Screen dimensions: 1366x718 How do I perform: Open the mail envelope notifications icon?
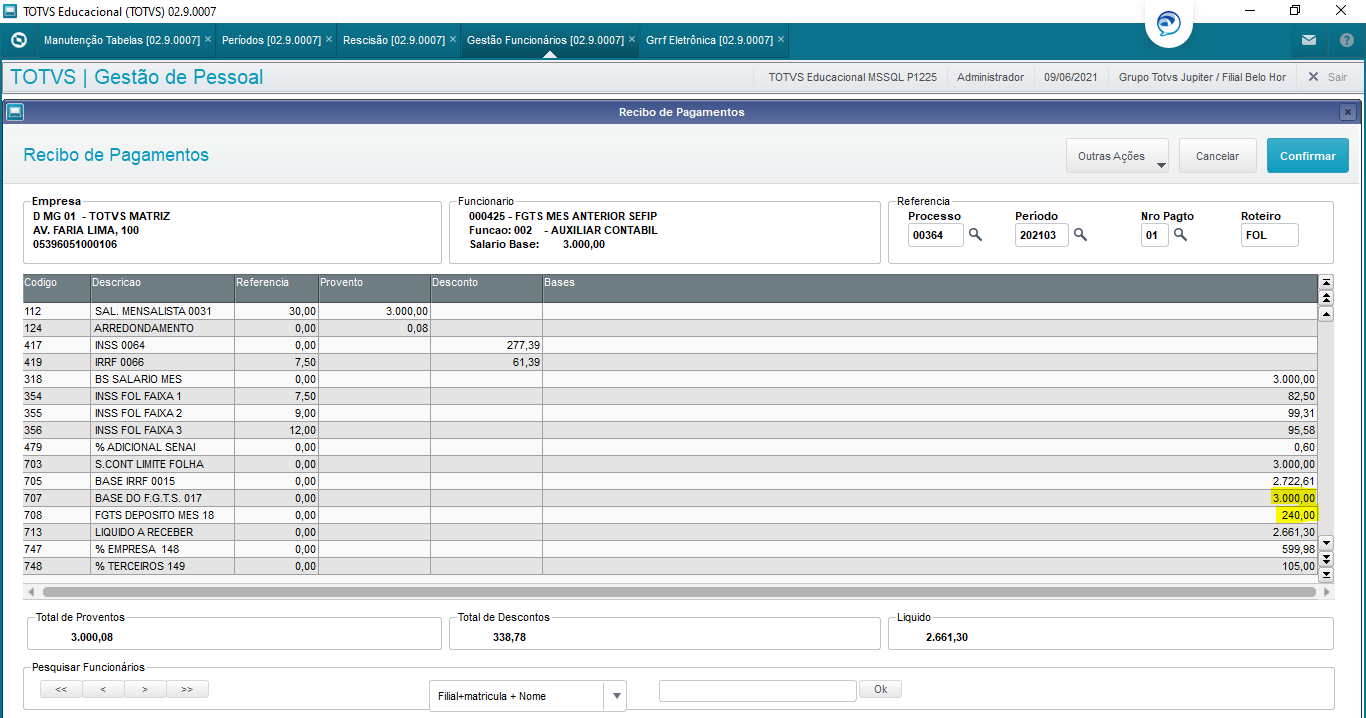(x=1308, y=40)
